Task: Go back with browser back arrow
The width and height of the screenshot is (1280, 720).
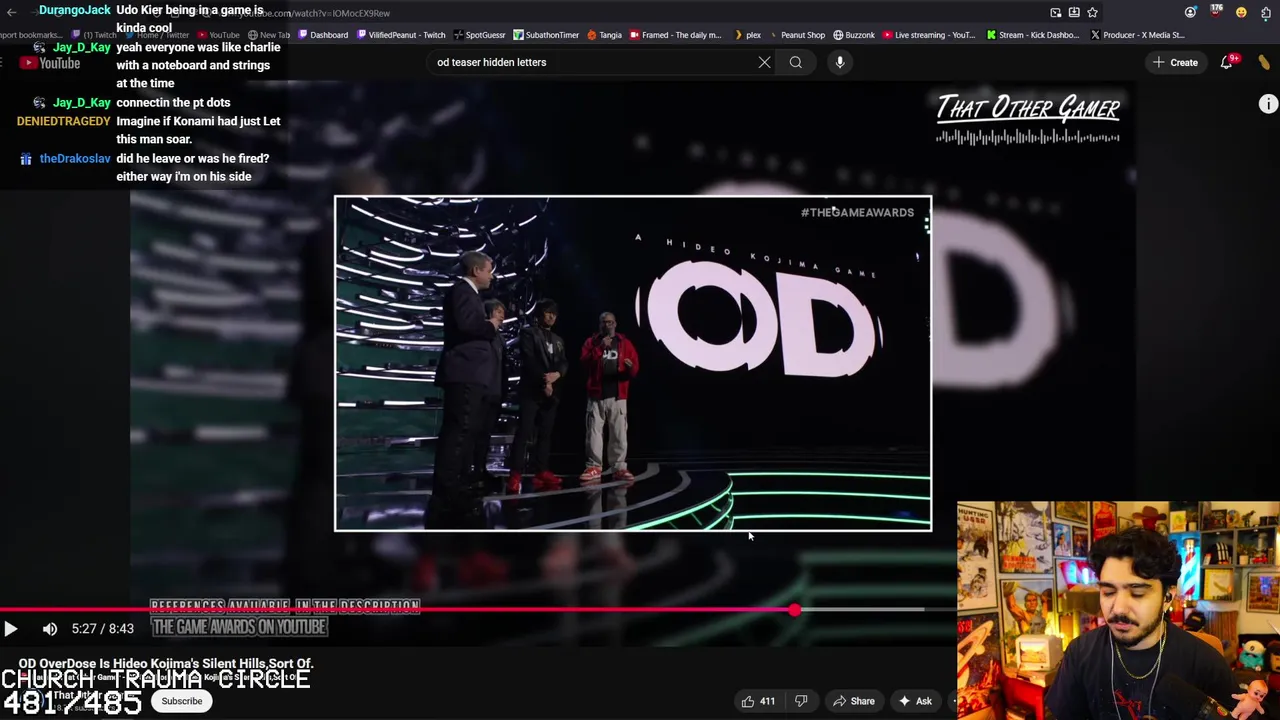Action: [11, 12]
